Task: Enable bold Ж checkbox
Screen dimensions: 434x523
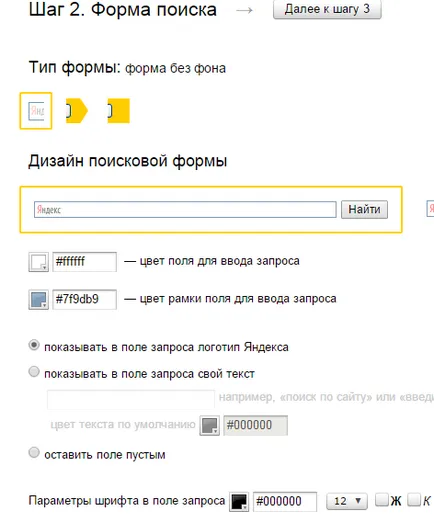Action: tap(382, 500)
